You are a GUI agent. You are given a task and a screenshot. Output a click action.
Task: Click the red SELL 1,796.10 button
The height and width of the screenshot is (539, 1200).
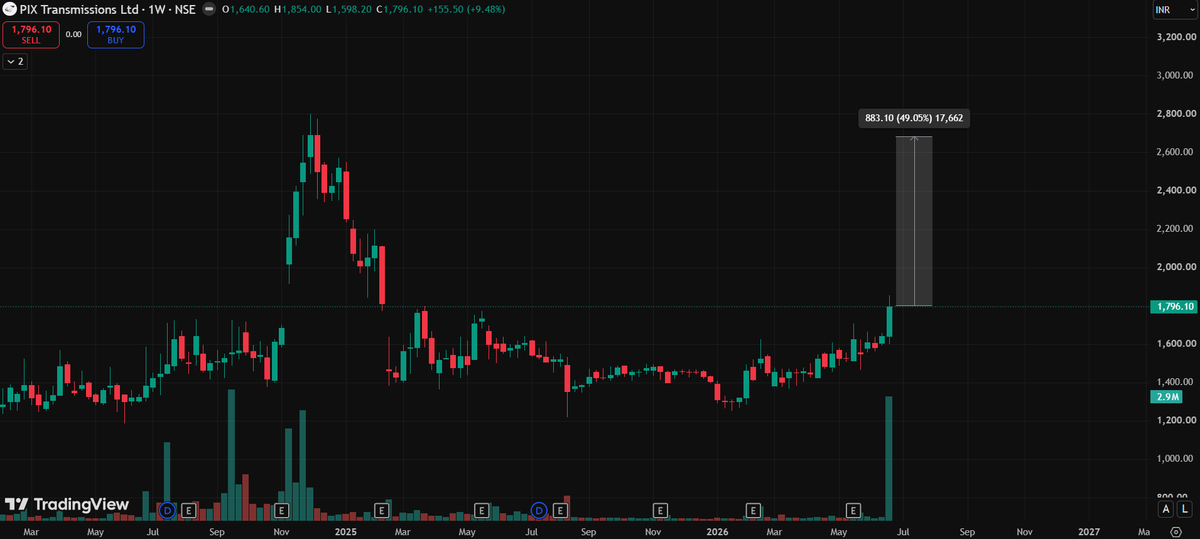(29, 35)
